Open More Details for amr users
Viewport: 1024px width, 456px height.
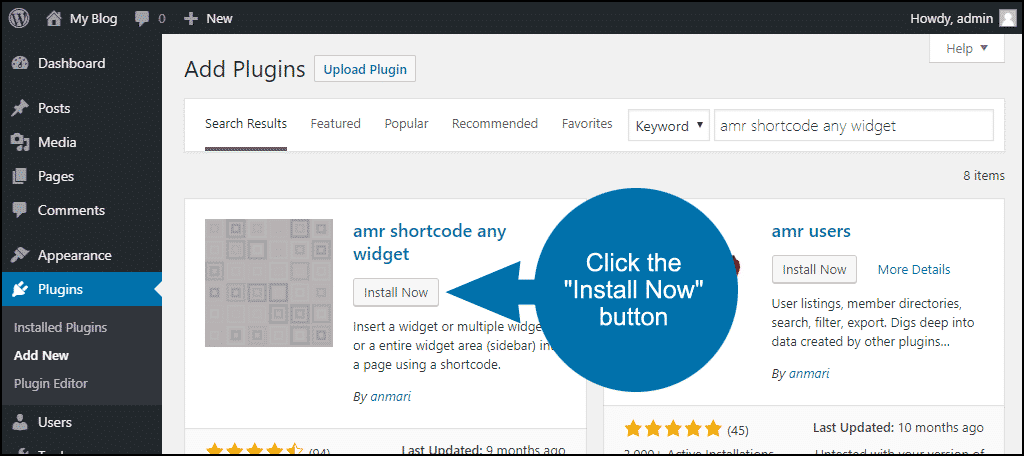[914, 270]
